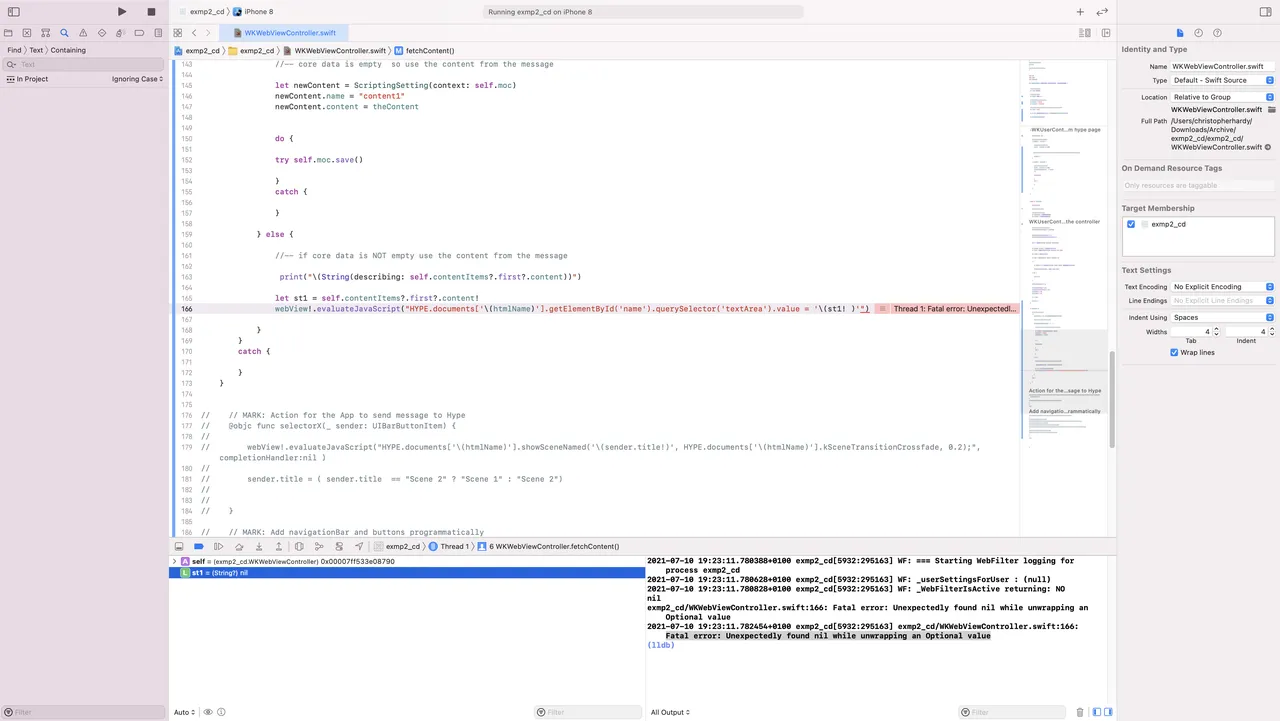Clear the console with trash icon
1280x721 pixels.
1080,712
